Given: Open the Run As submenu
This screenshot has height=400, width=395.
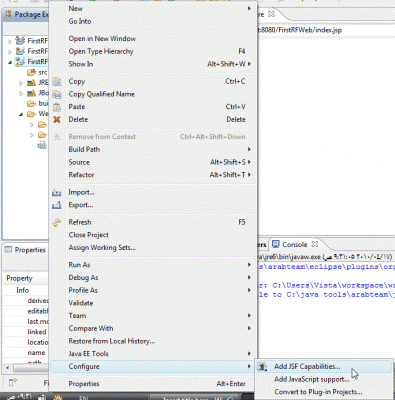Looking at the screenshot, I should 153,265.
